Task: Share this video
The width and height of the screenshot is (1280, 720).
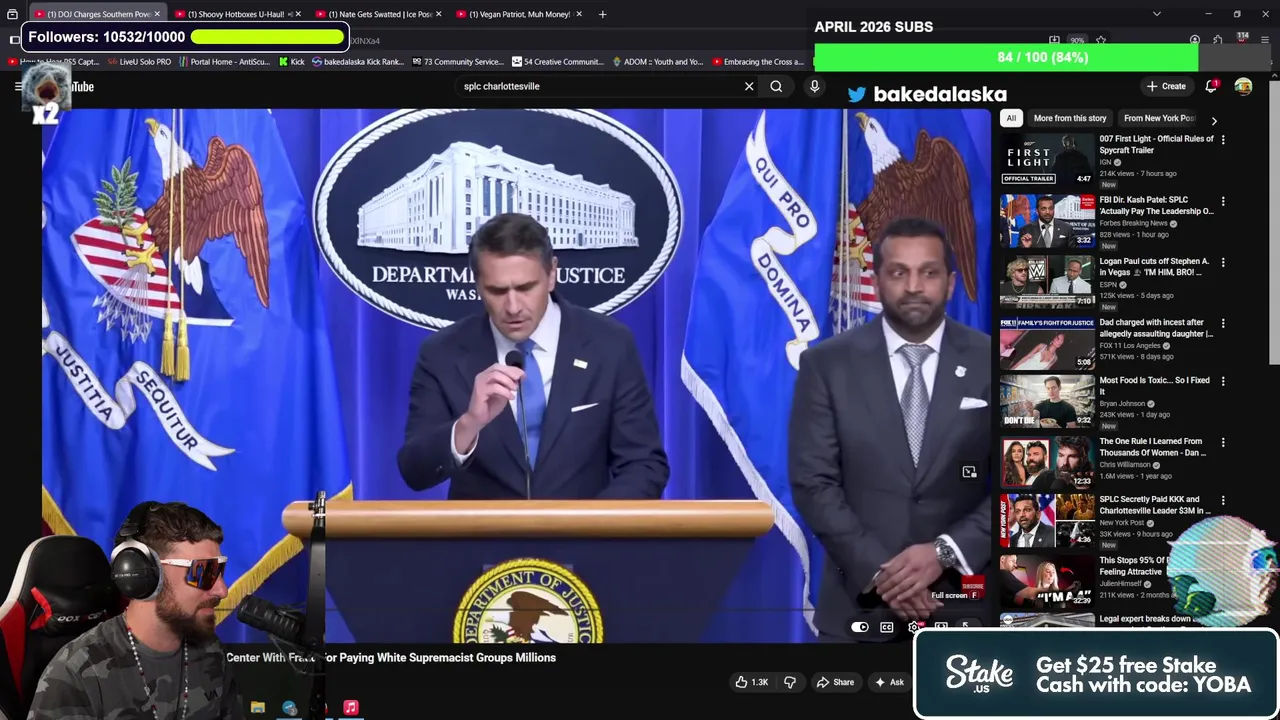Action: pos(835,682)
